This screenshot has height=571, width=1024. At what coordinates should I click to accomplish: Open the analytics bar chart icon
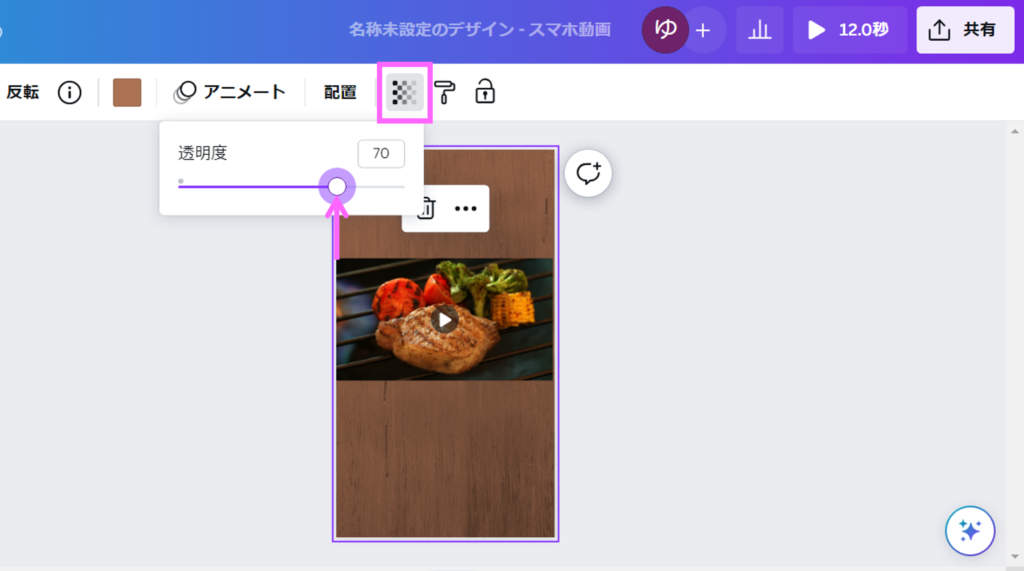coord(760,30)
